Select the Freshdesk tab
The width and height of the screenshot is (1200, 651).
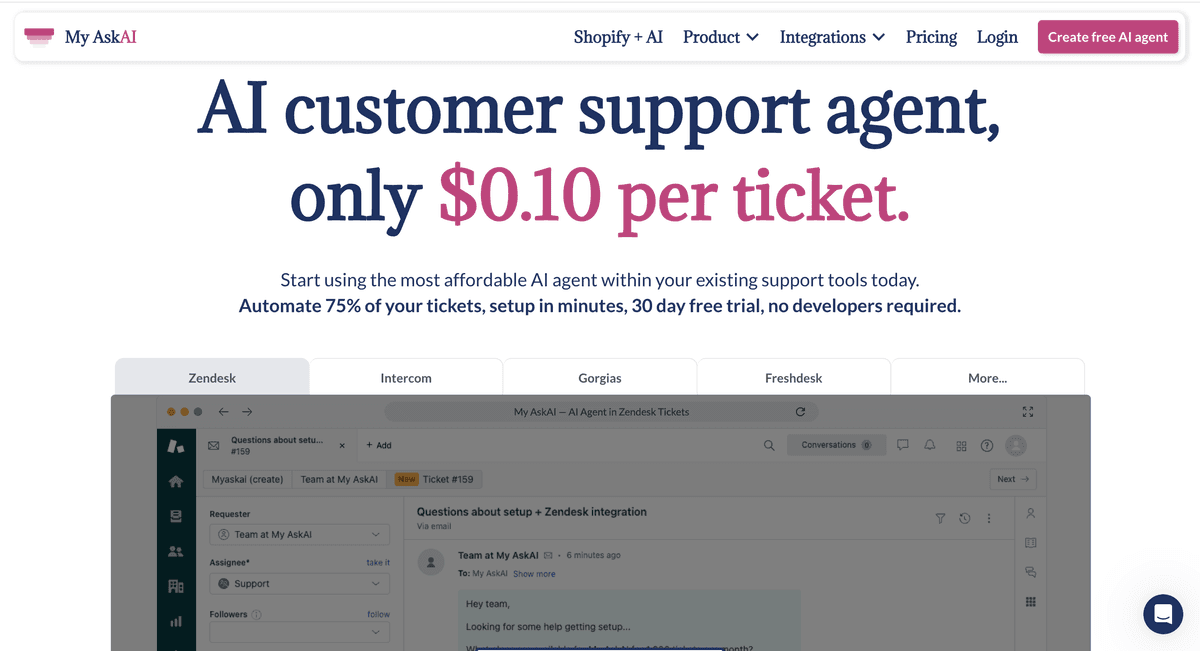pos(793,378)
